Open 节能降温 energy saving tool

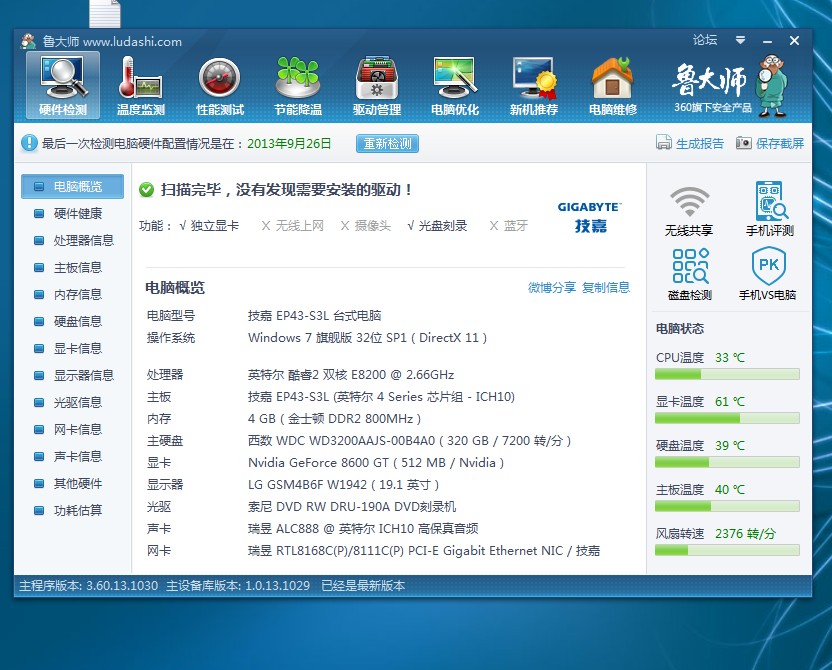298,85
